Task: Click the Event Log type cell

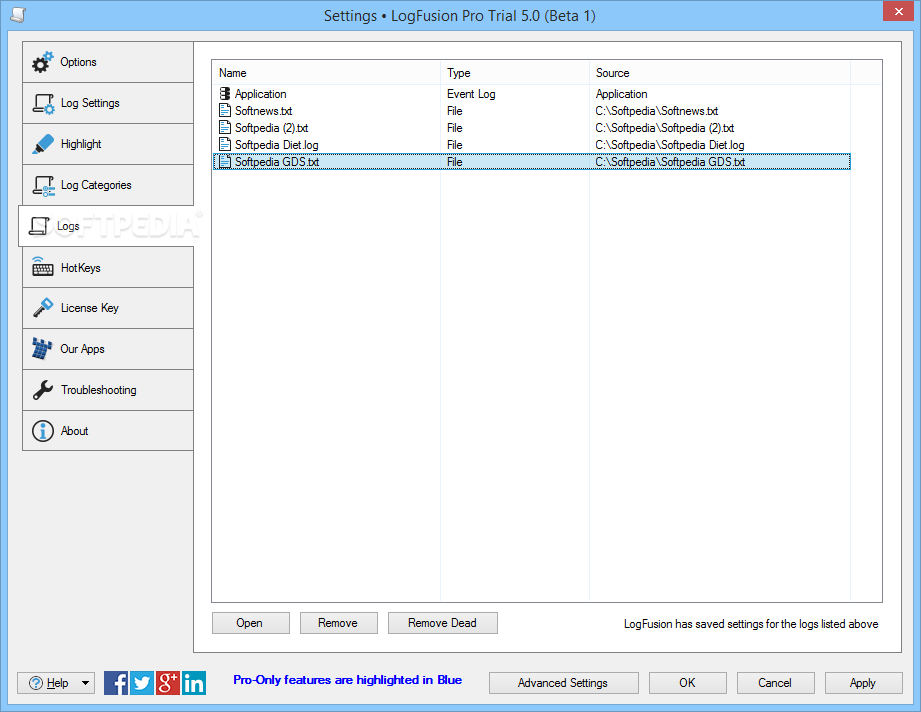Action: point(471,94)
